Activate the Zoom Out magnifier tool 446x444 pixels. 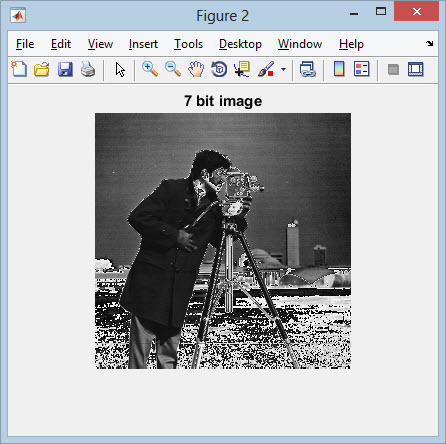pyautogui.click(x=173, y=69)
